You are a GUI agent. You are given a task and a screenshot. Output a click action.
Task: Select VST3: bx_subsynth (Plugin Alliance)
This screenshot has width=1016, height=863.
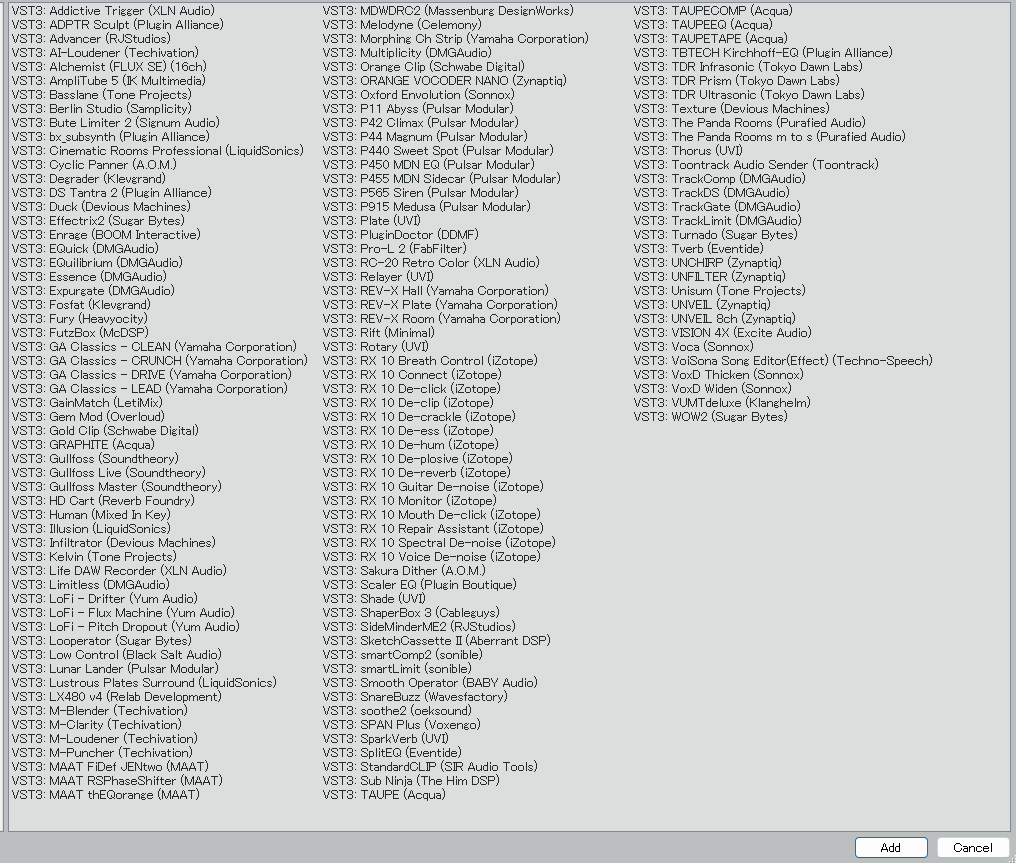pos(110,137)
